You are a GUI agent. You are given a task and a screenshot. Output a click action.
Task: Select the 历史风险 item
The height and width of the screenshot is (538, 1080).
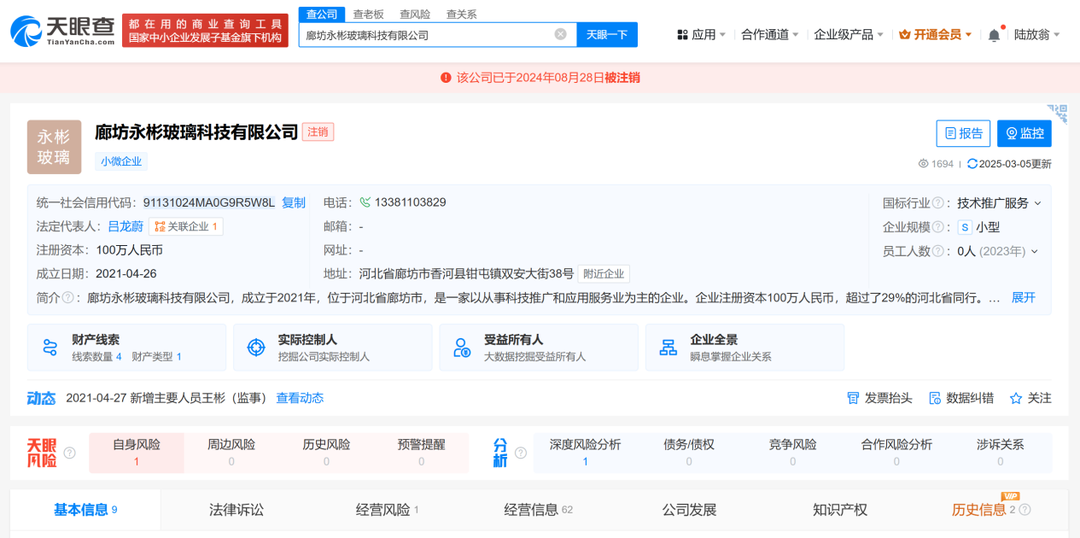tap(326, 453)
